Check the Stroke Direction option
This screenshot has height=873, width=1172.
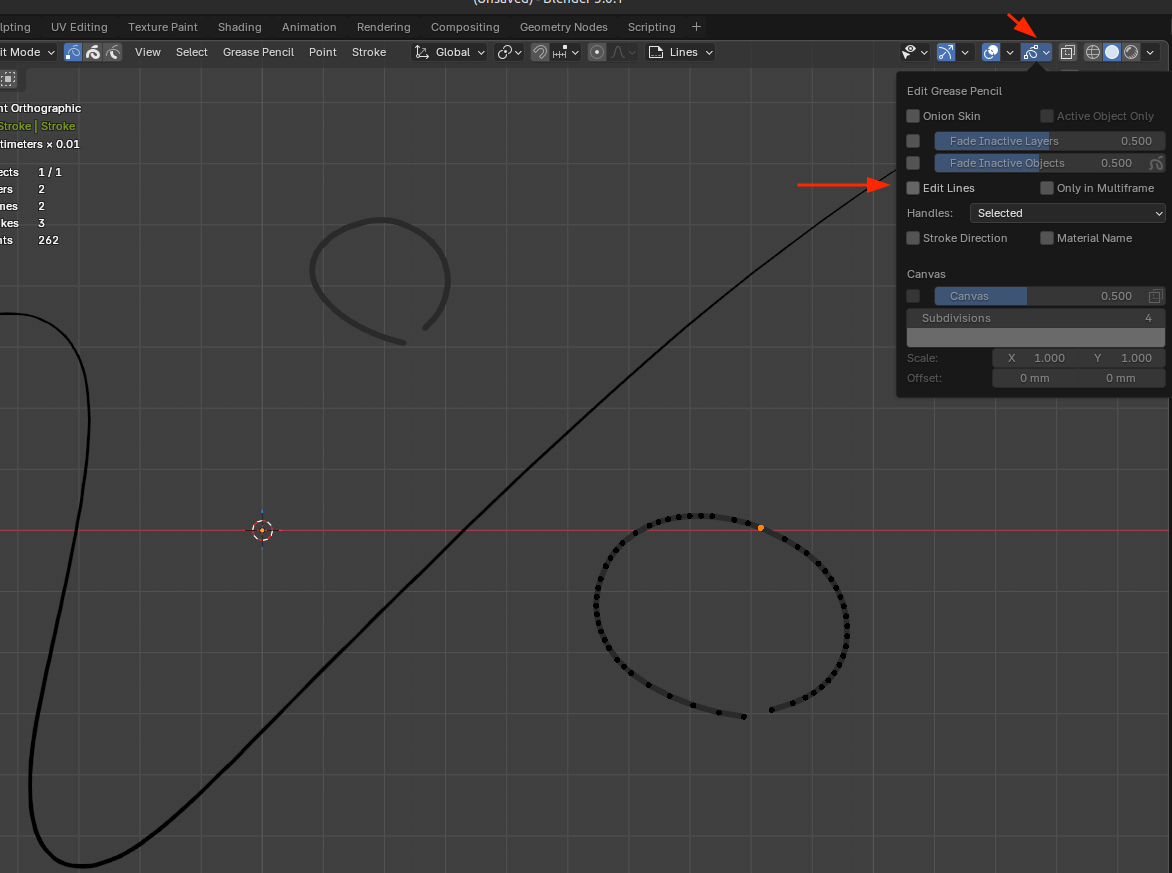coord(913,238)
